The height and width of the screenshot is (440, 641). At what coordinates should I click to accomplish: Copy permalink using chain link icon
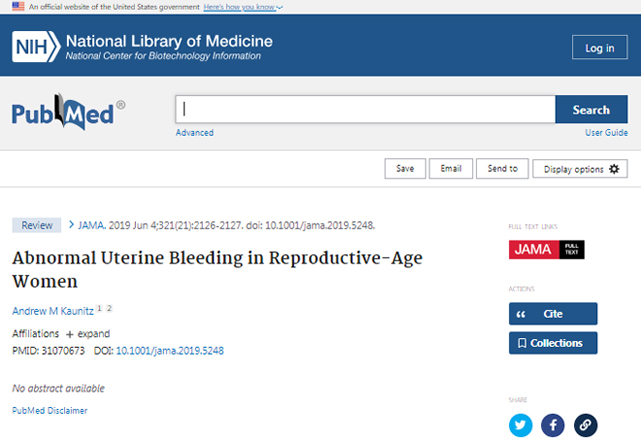(x=585, y=425)
